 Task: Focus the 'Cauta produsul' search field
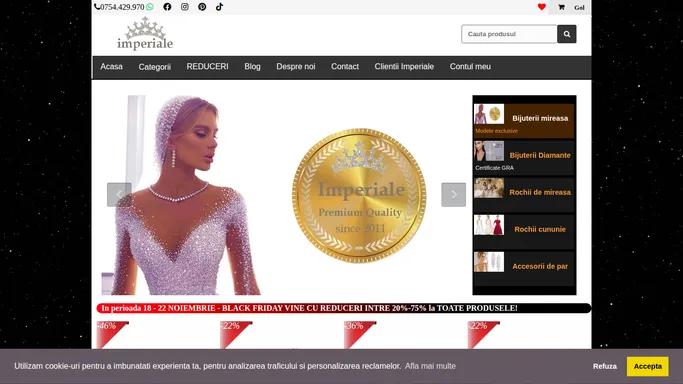pos(509,34)
